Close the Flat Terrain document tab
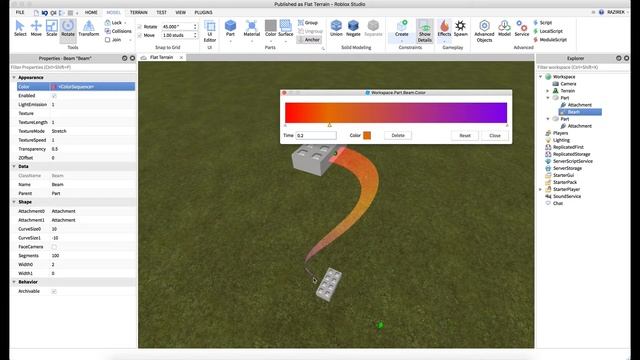The width and height of the screenshot is (640, 360). (x=181, y=58)
